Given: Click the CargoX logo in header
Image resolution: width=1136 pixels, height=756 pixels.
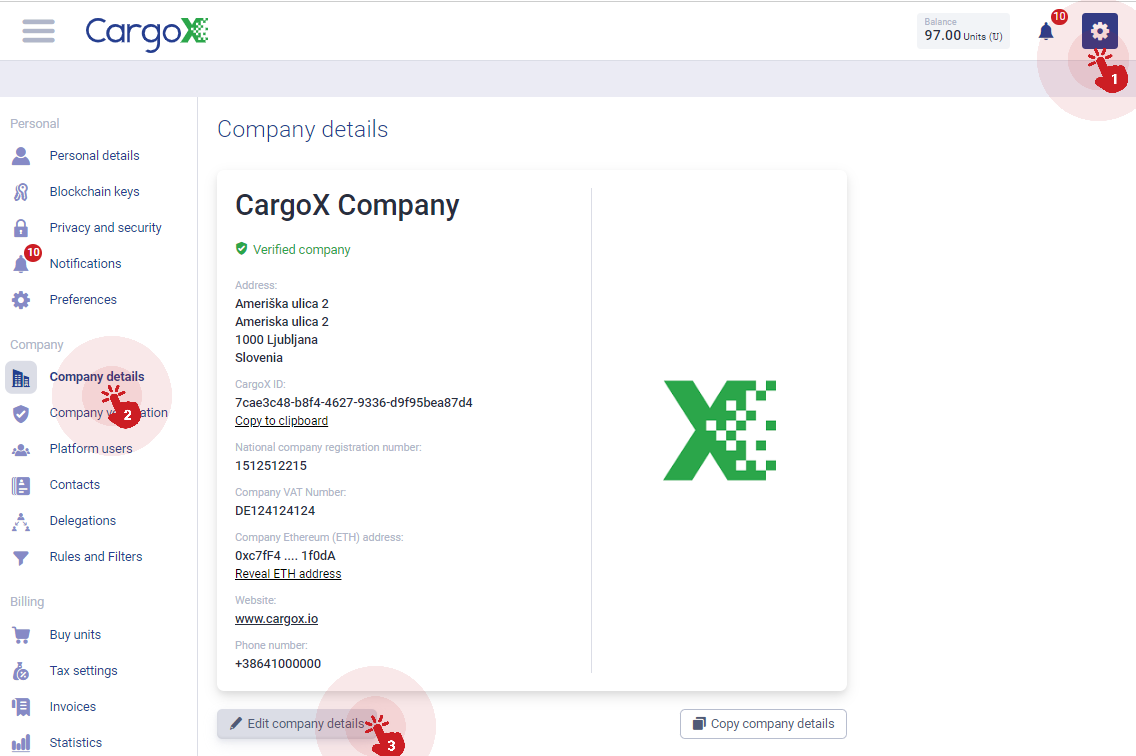Looking at the screenshot, I should (147, 33).
